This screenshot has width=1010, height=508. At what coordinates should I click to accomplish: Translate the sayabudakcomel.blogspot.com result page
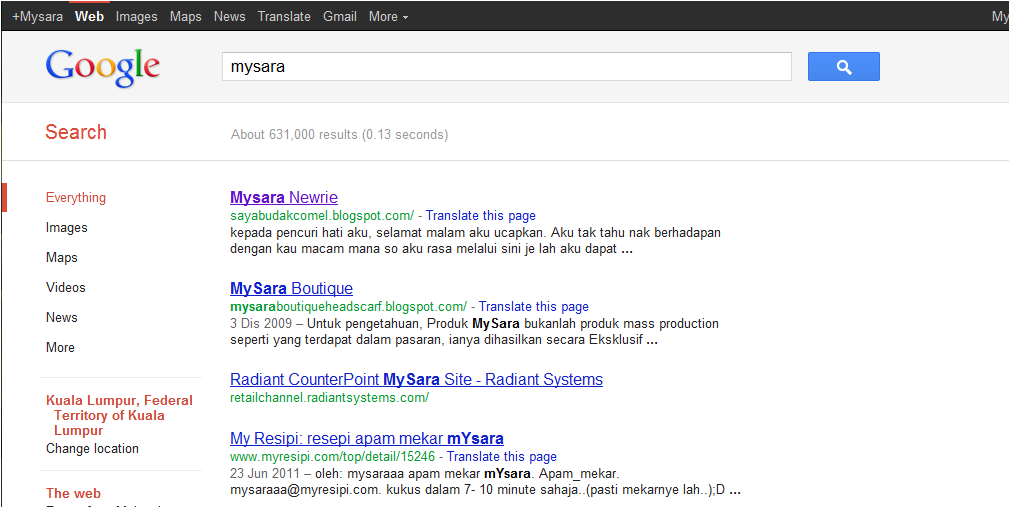click(x=481, y=216)
